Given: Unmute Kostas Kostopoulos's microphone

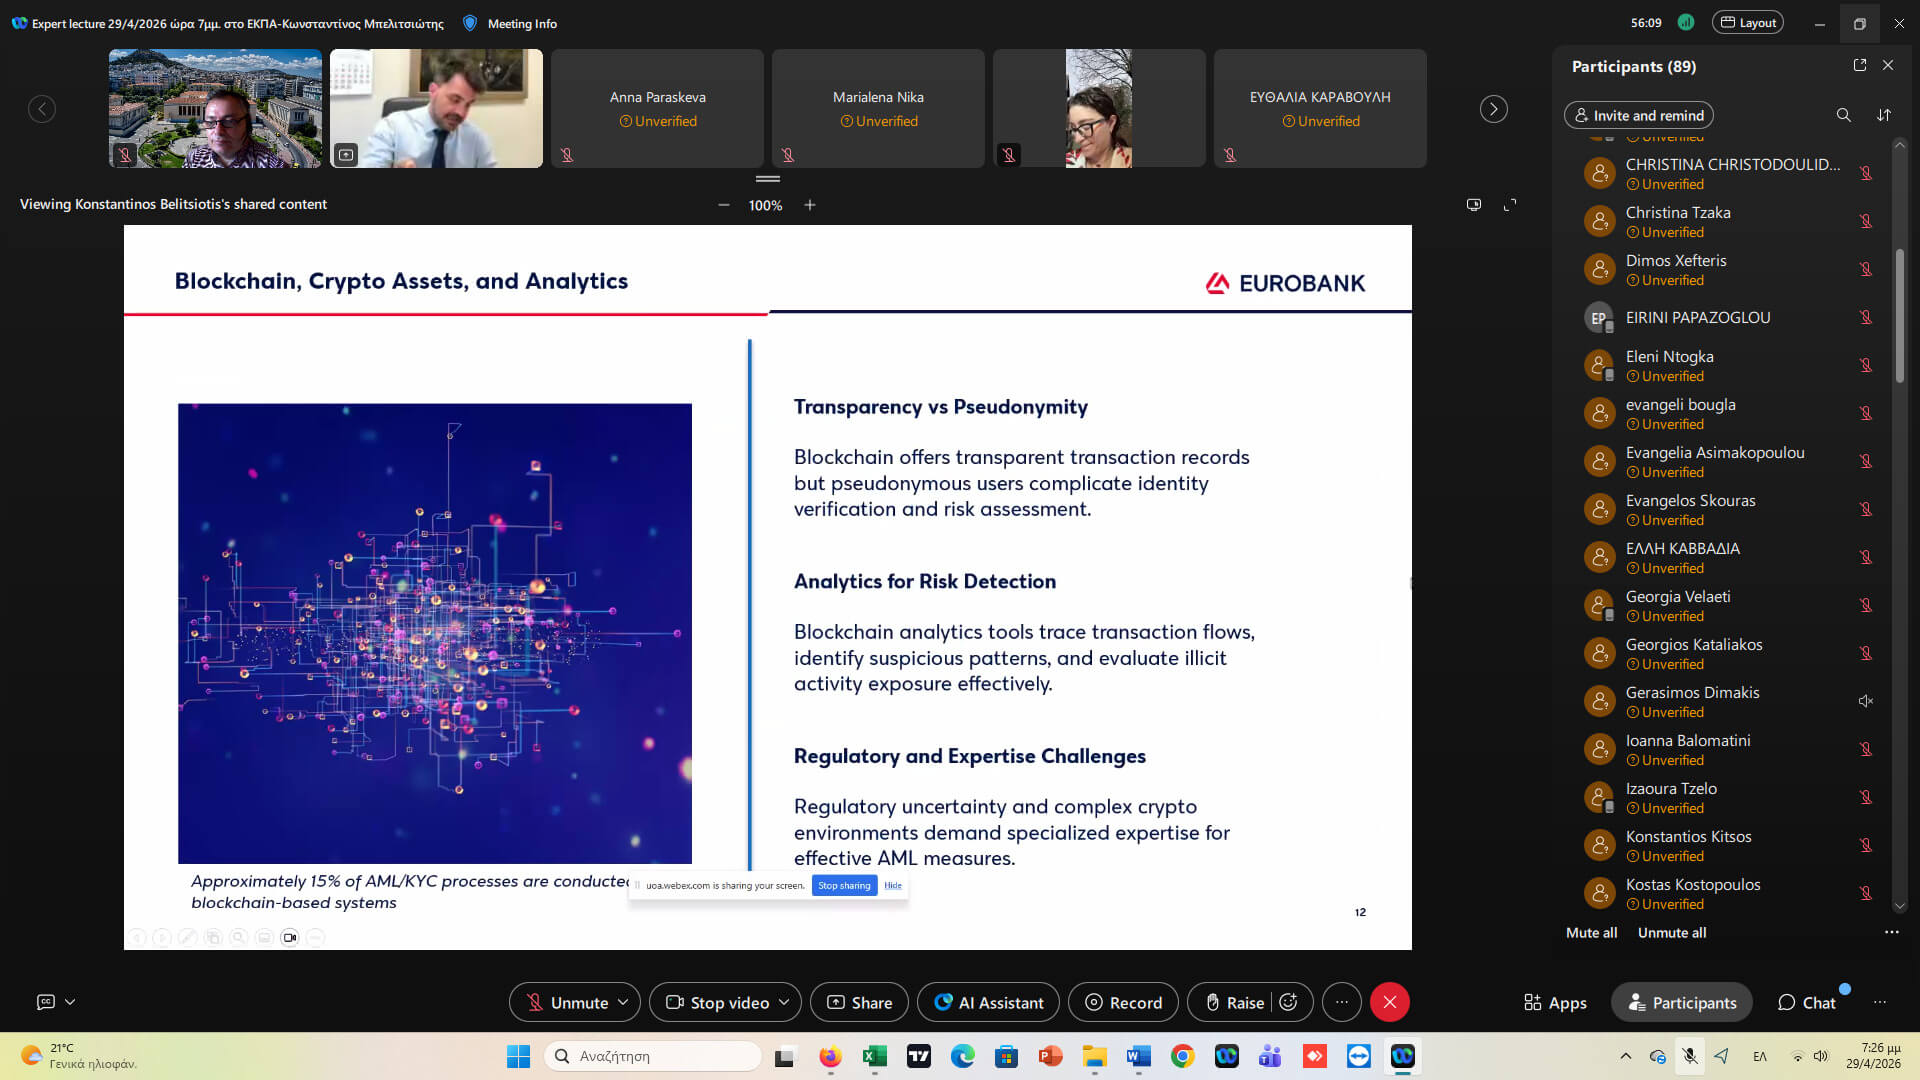Looking at the screenshot, I should click(1865, 893).
